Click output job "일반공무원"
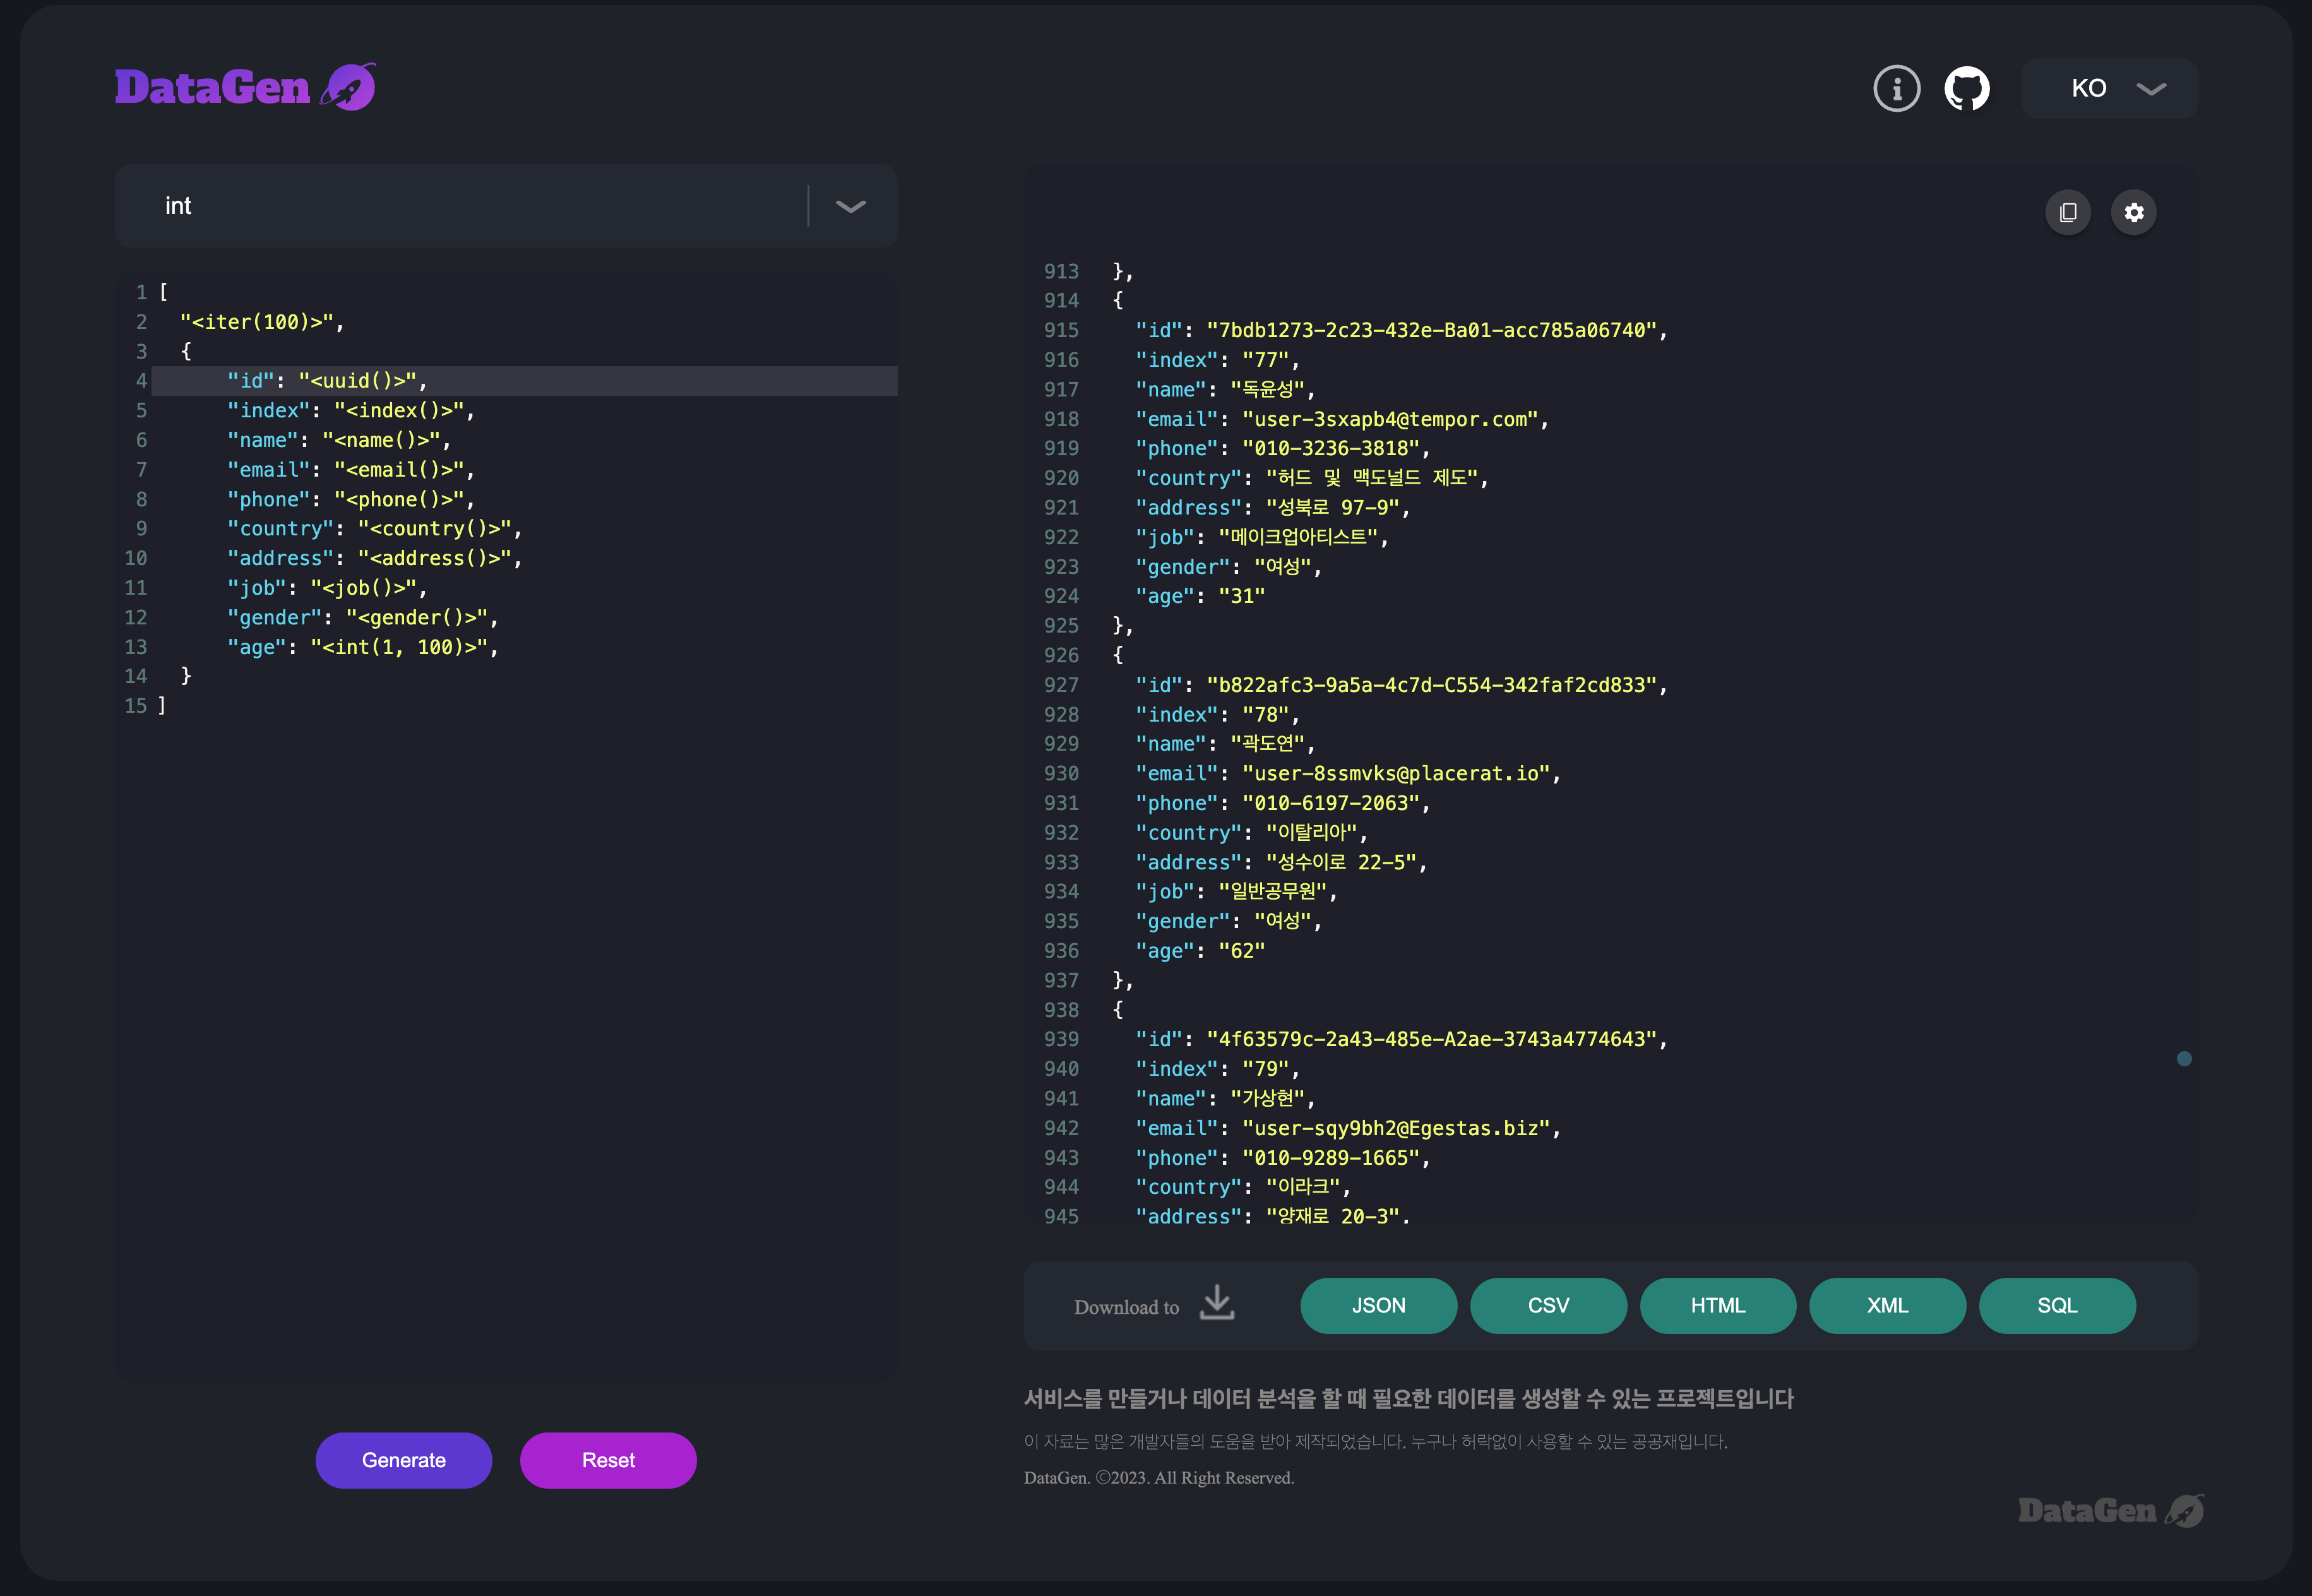Screen dimensions: 2312x1596 tap(1272, 892)
